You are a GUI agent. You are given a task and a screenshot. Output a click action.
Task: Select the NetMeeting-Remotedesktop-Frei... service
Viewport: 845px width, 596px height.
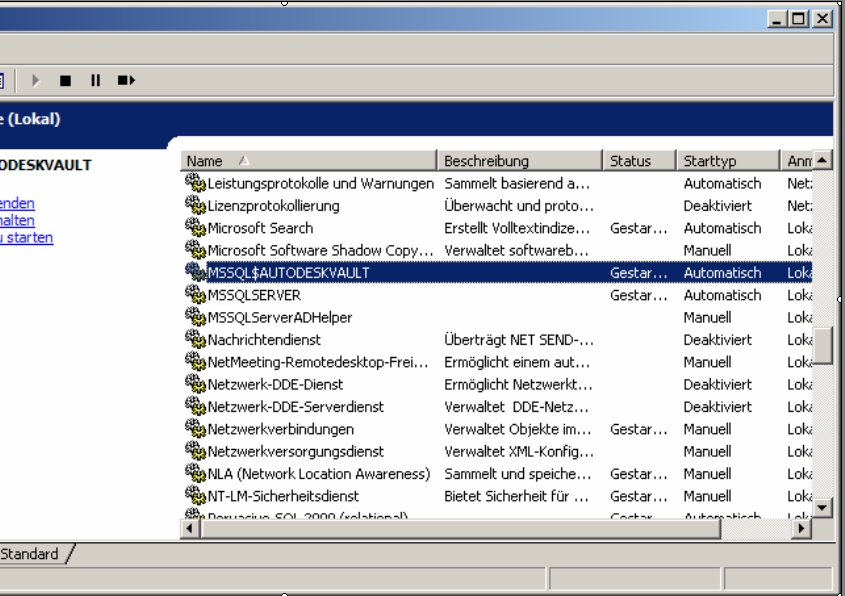pyautogui.click(x=318, y=363)
